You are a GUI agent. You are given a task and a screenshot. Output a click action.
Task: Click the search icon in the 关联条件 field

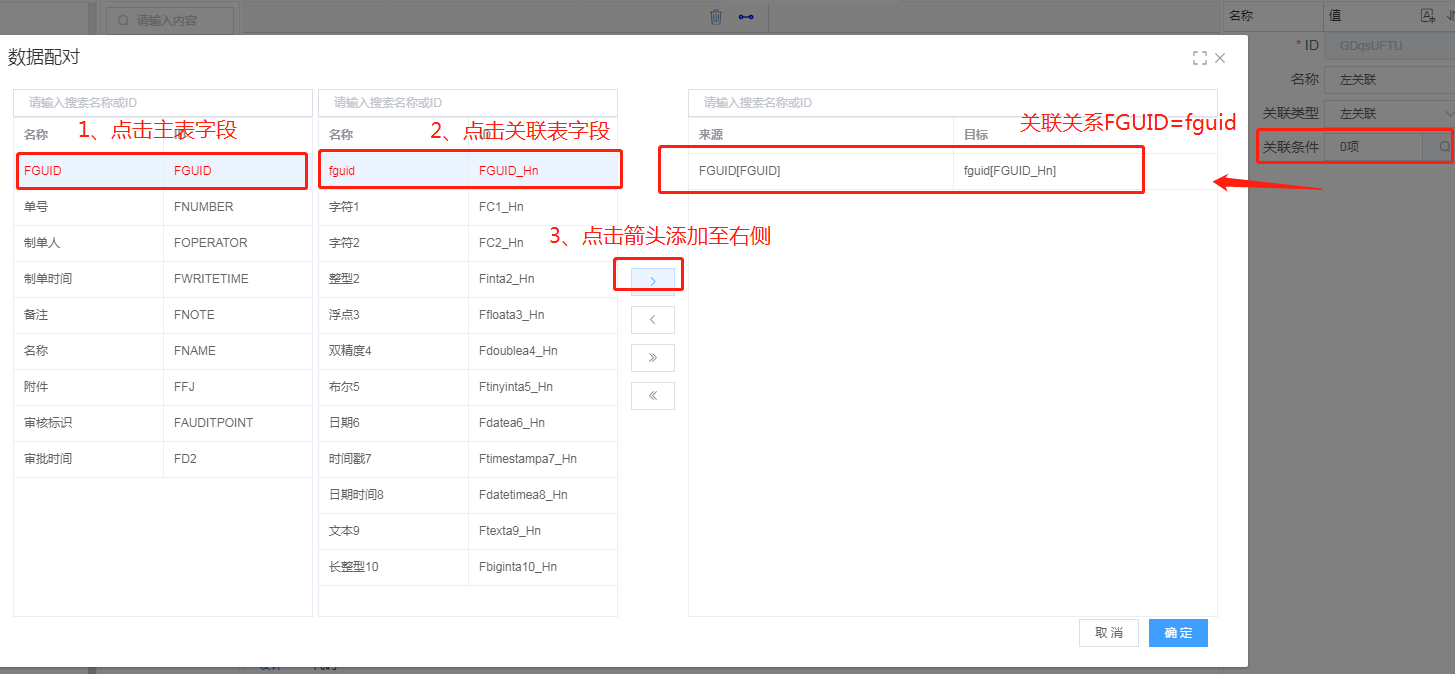(x=1443, y=147)
